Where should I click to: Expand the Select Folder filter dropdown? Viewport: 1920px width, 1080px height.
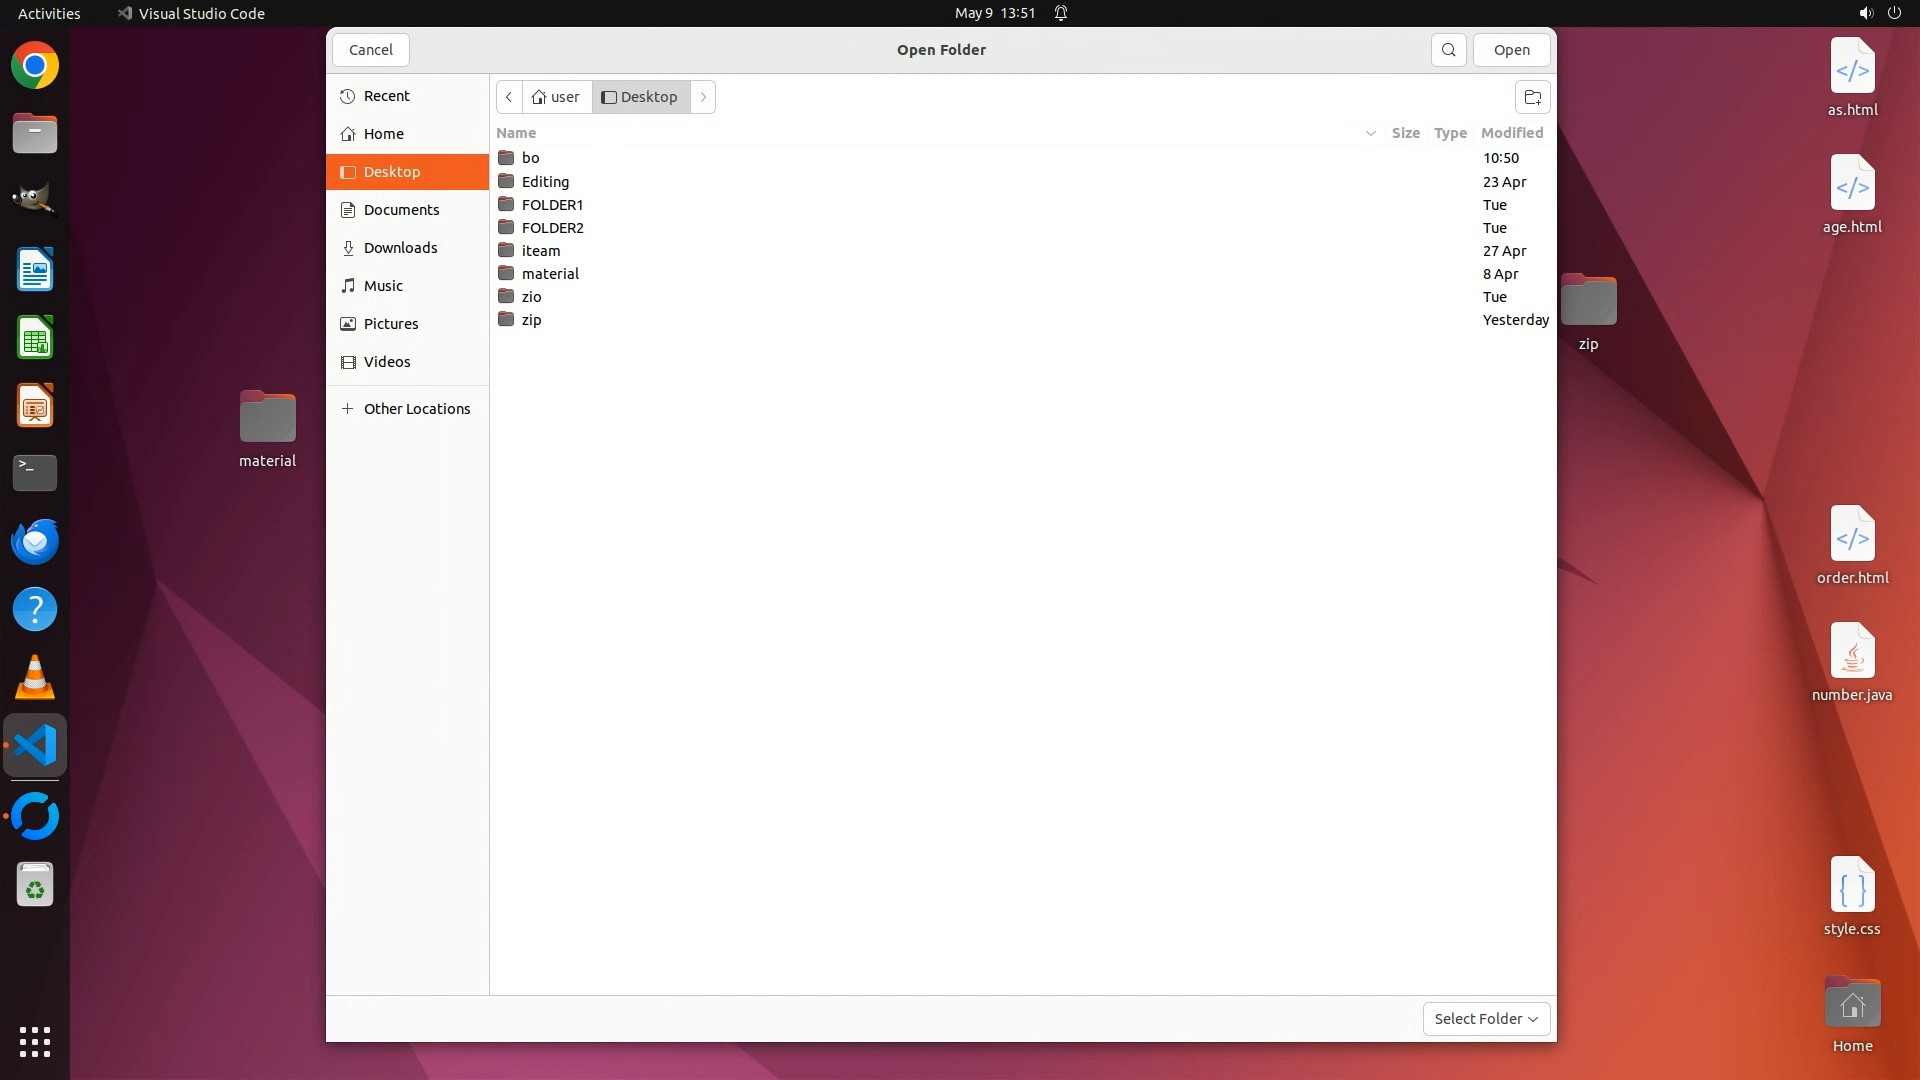[x=1486, y=1019]
